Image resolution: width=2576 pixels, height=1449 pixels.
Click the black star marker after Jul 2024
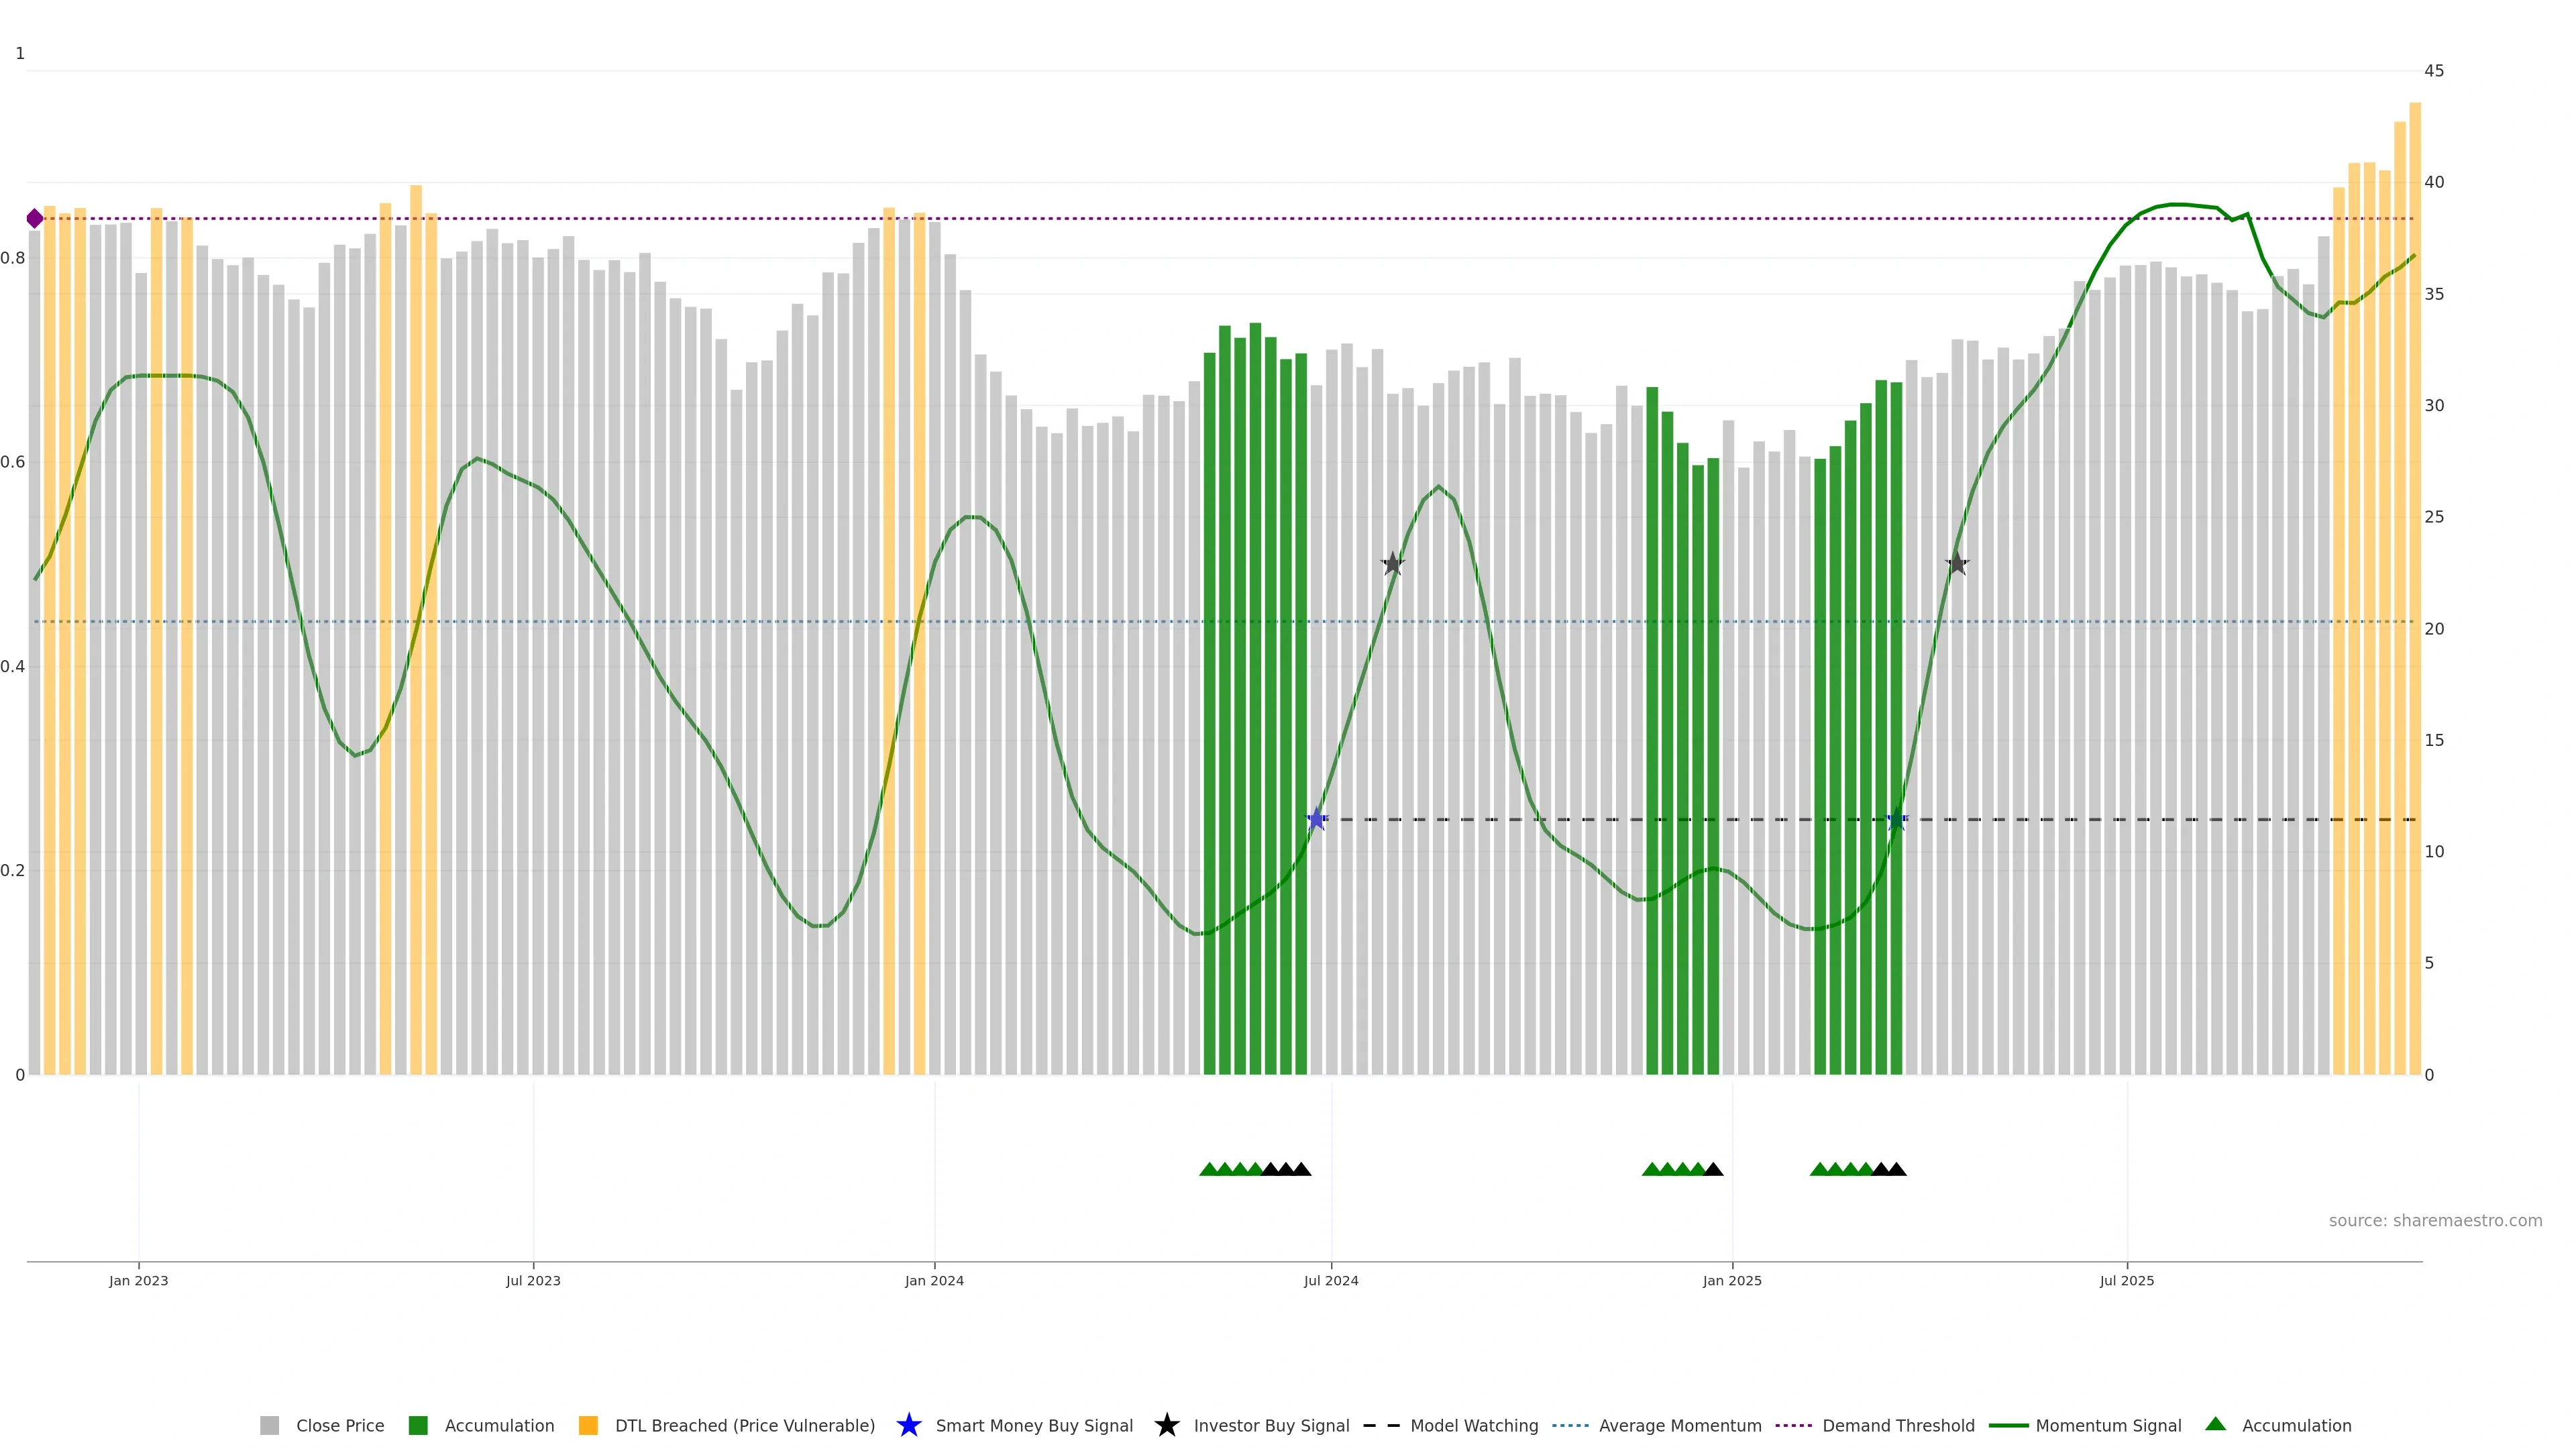point(1393,564)
